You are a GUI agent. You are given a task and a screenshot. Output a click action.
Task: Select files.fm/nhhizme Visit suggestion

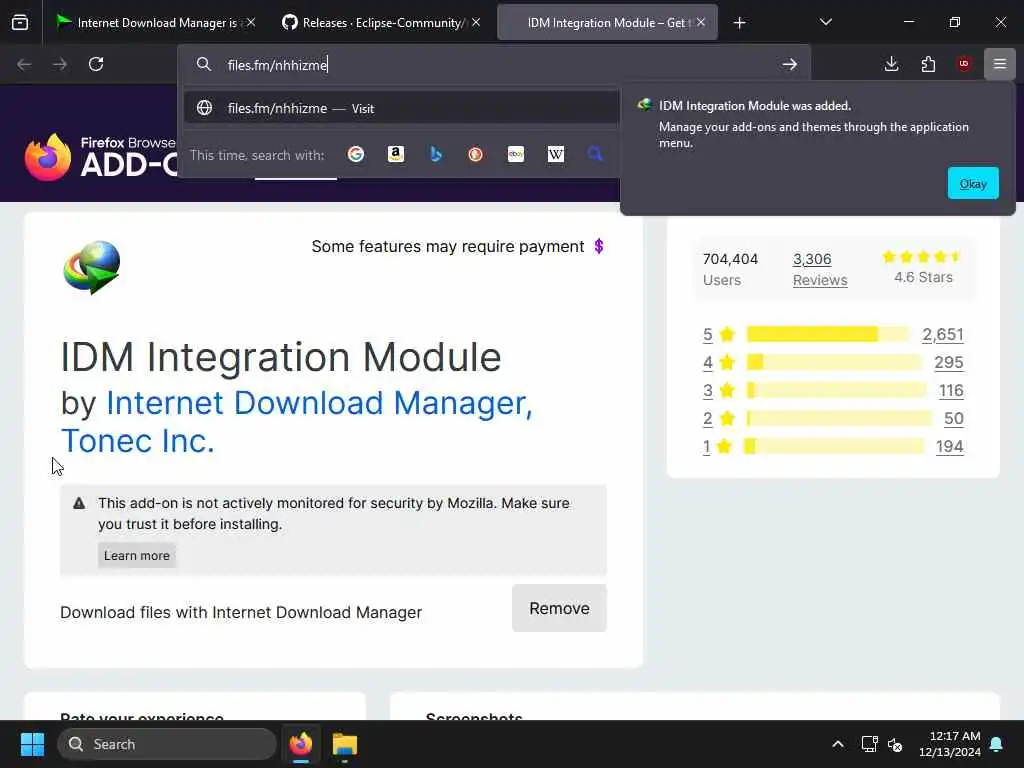click(401, 108)
